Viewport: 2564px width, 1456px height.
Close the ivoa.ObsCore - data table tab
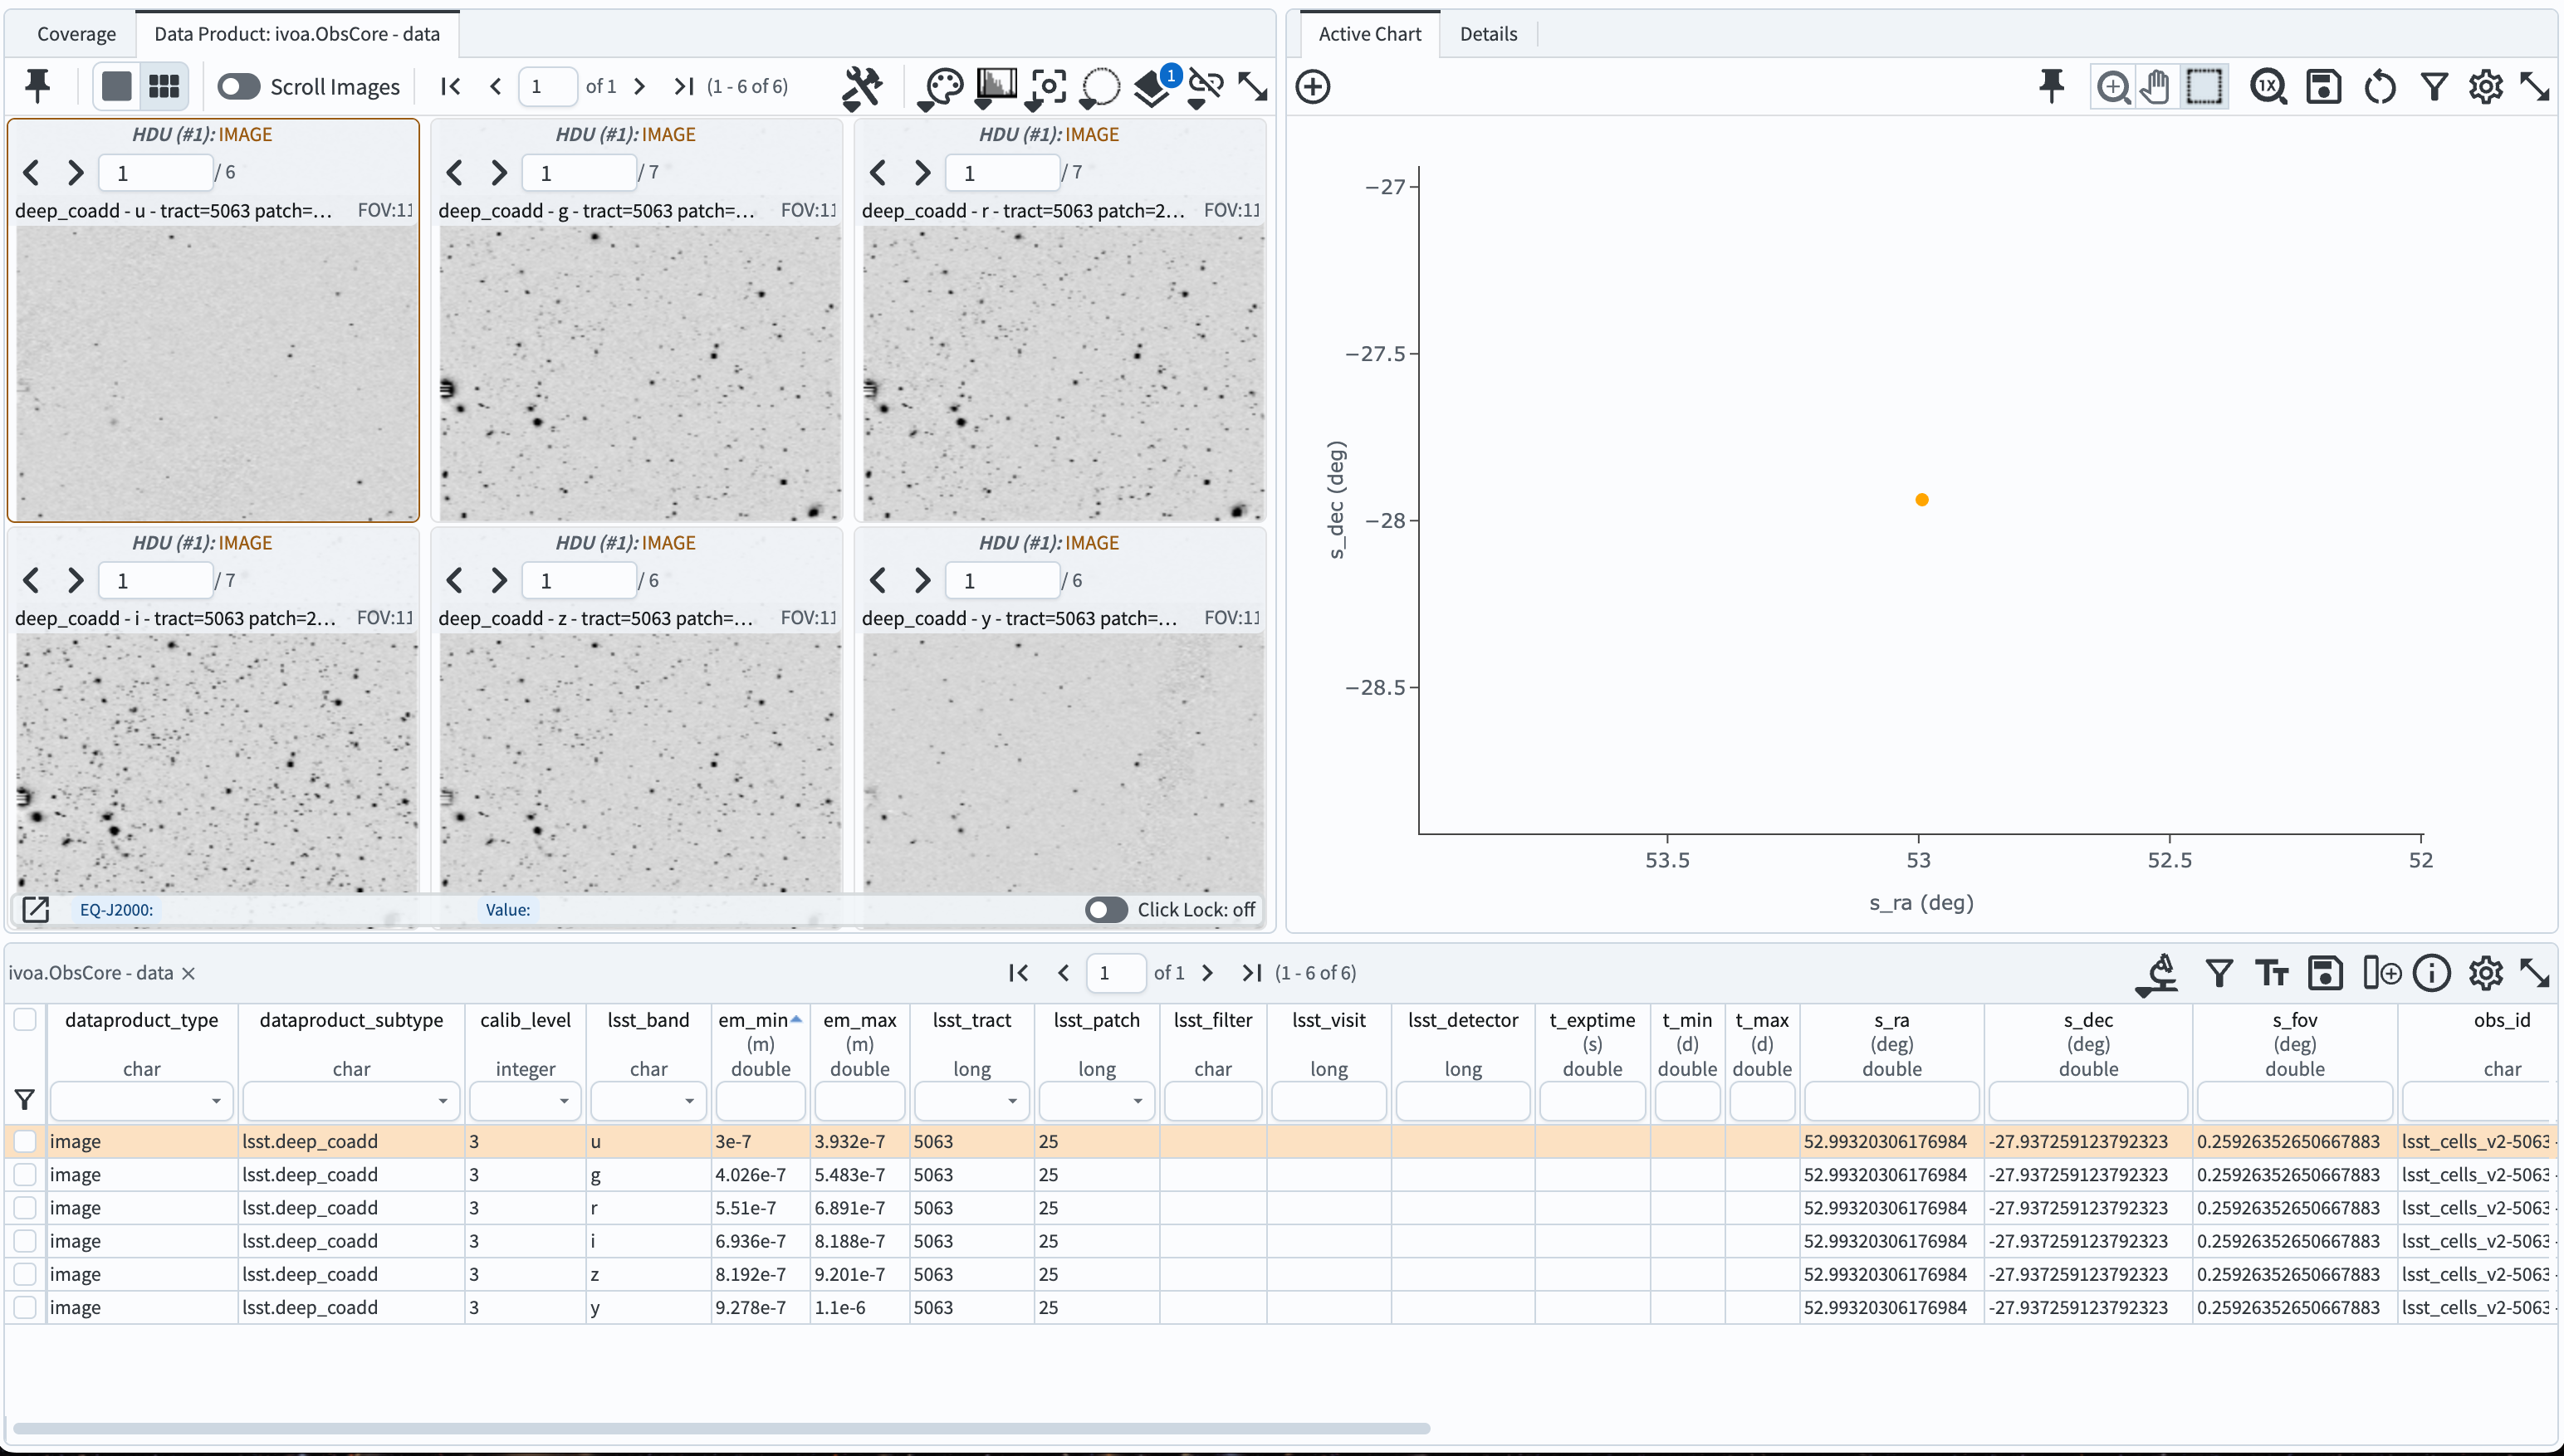pyautogui.click(x=188, y=973)
